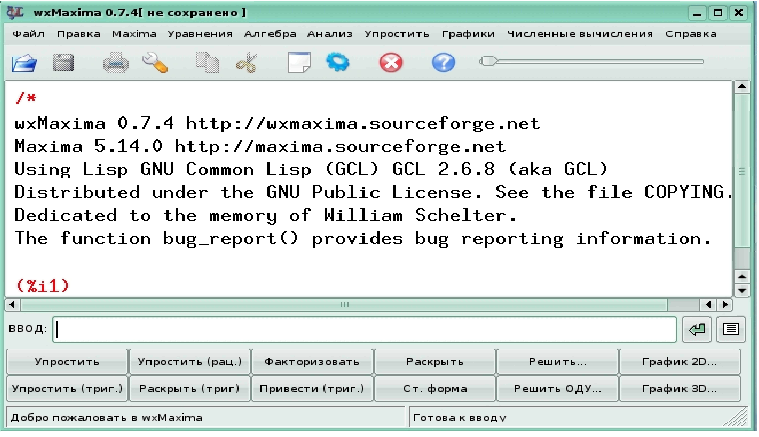Click the Copy icon in toolbar

pyautogui.click(x=207, y=63)
